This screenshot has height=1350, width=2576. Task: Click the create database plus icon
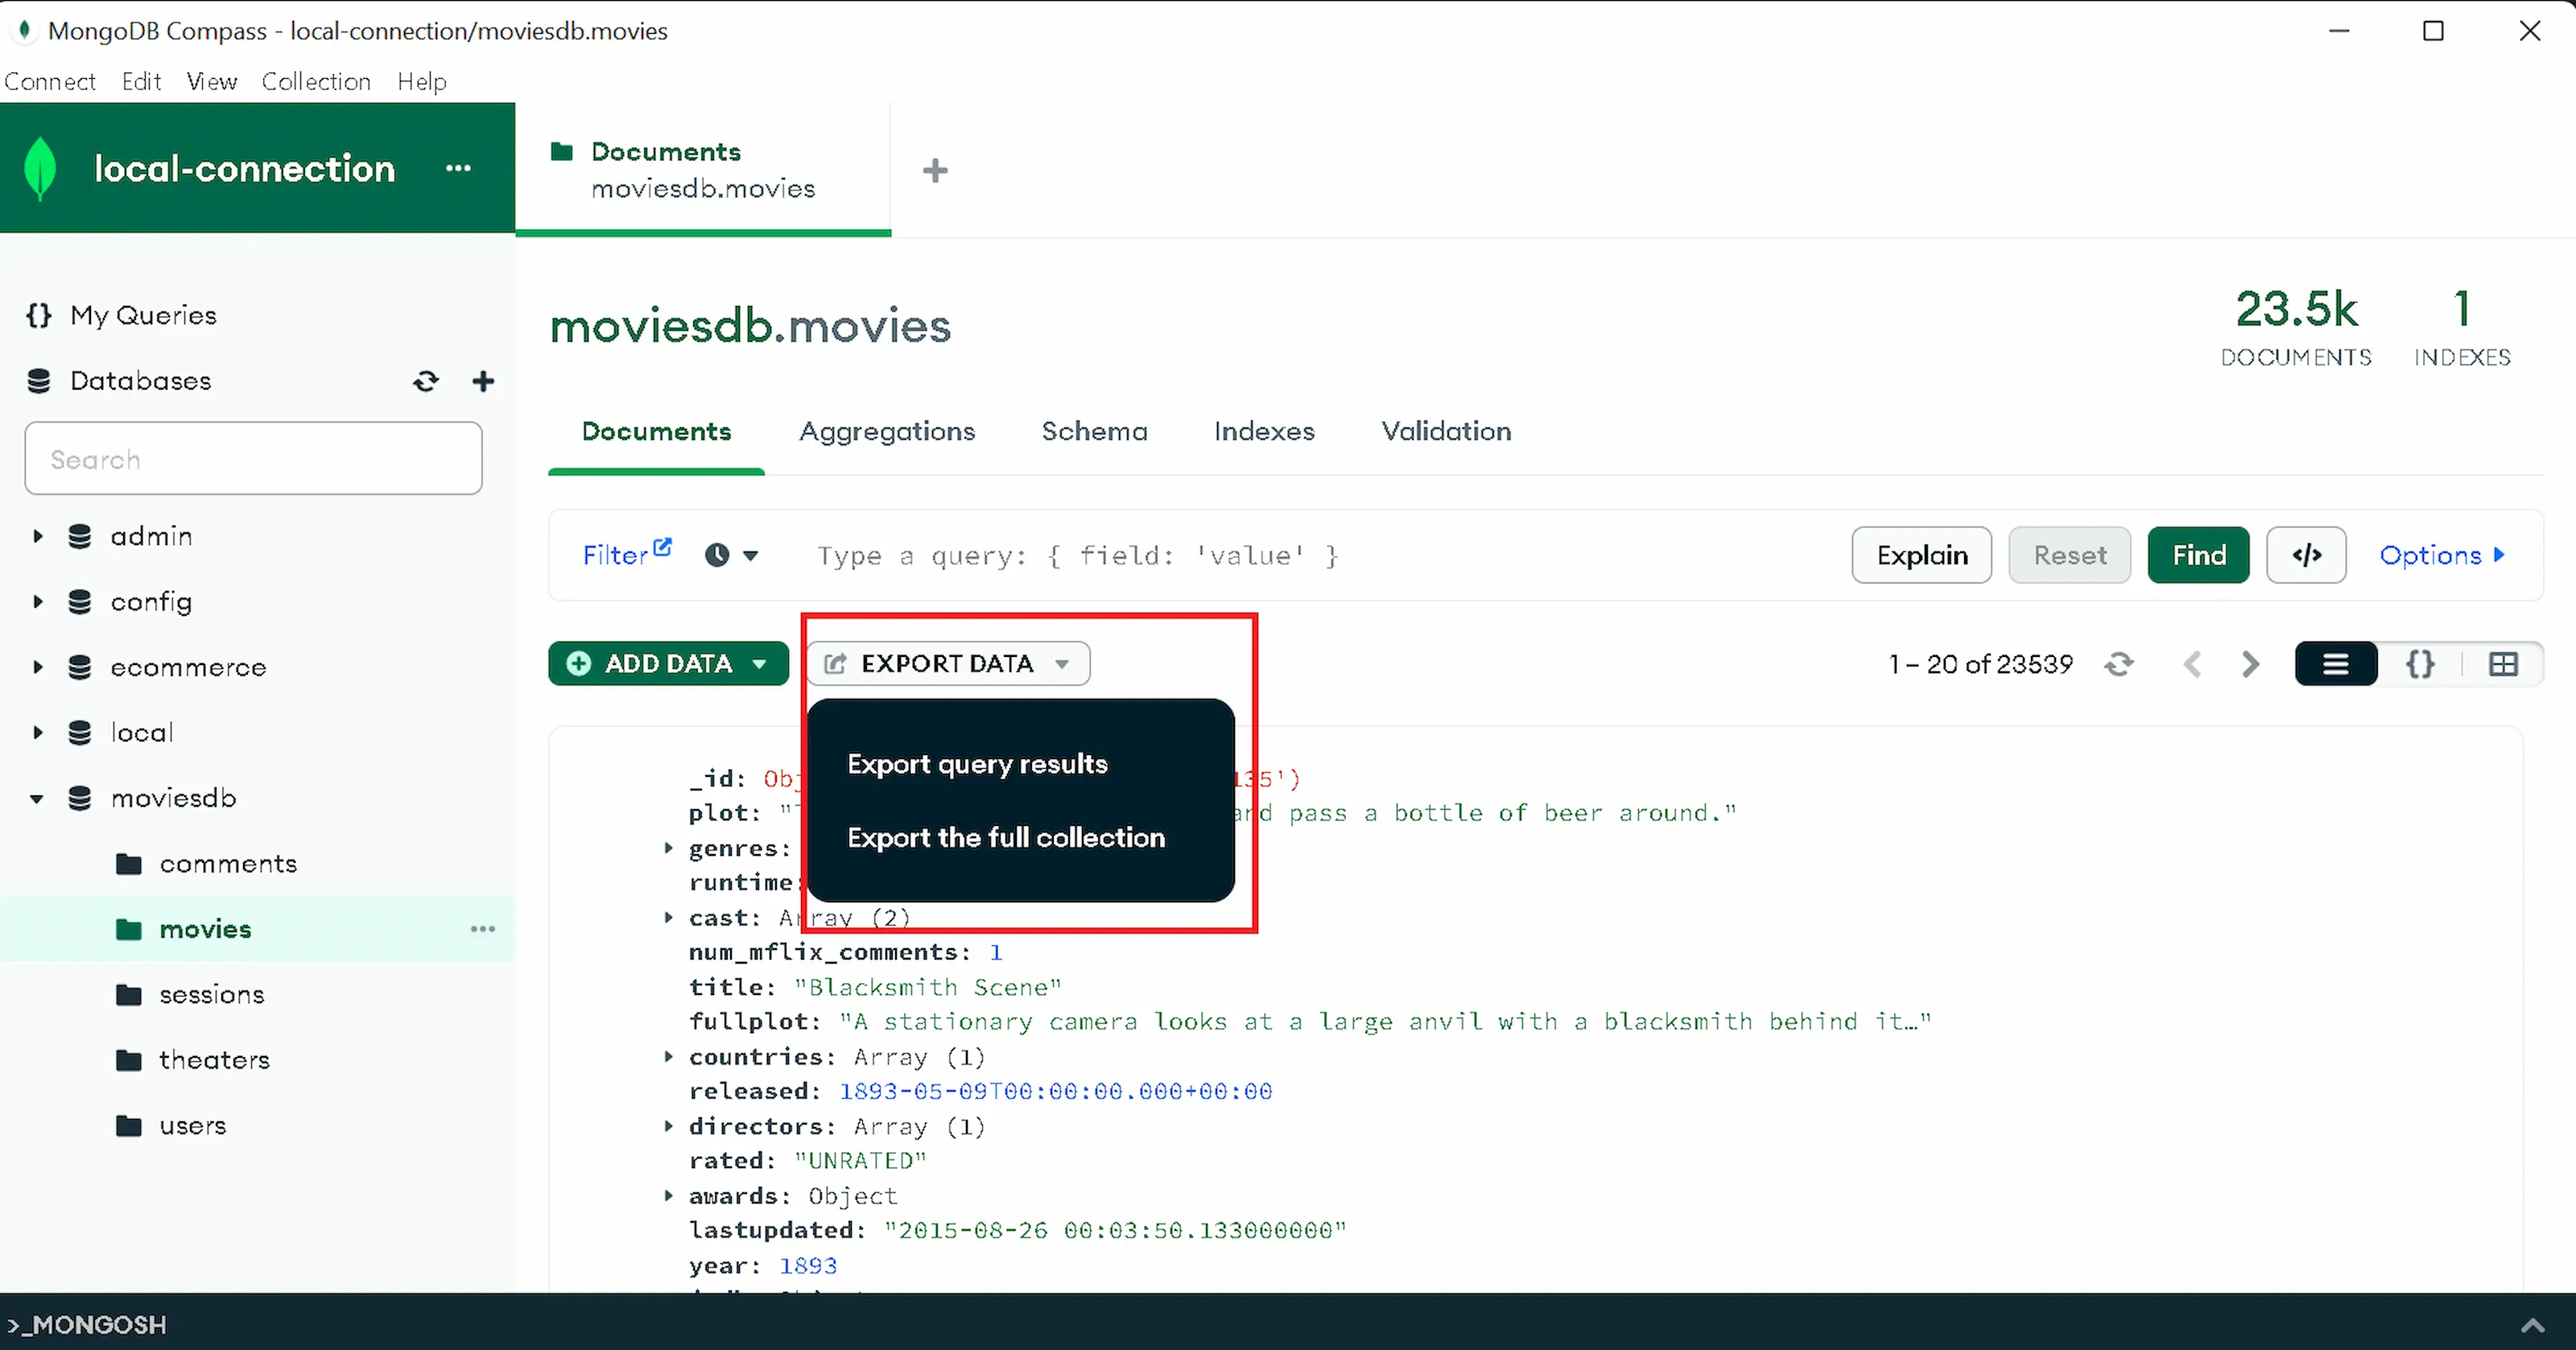[483, 381]
